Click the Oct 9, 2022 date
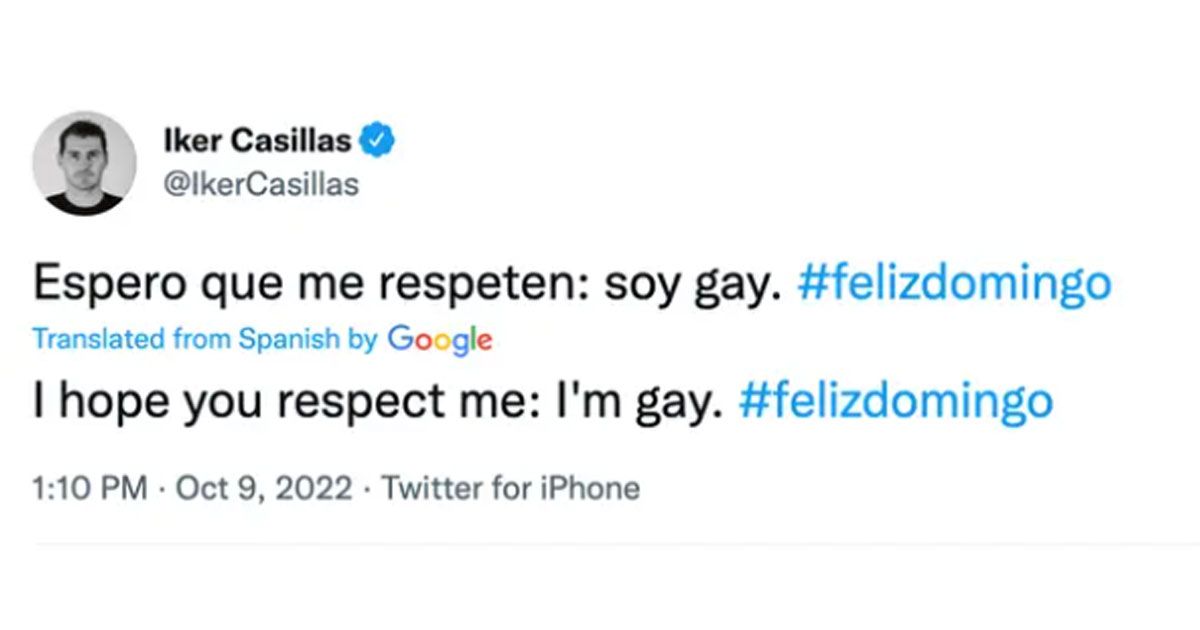 click(x=264, y=489)
